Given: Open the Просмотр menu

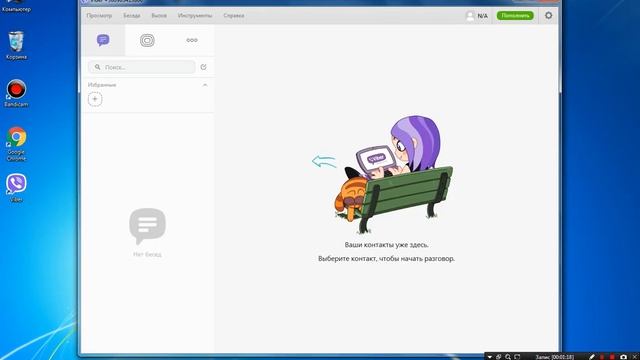Looking at the screenshot, I should [99, 16].
